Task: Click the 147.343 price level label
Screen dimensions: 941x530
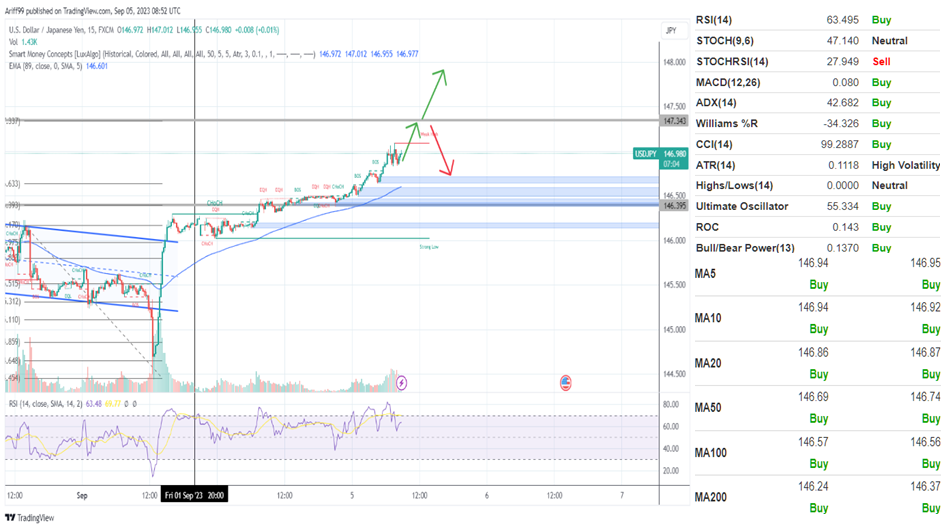Action: coord(673,121)
